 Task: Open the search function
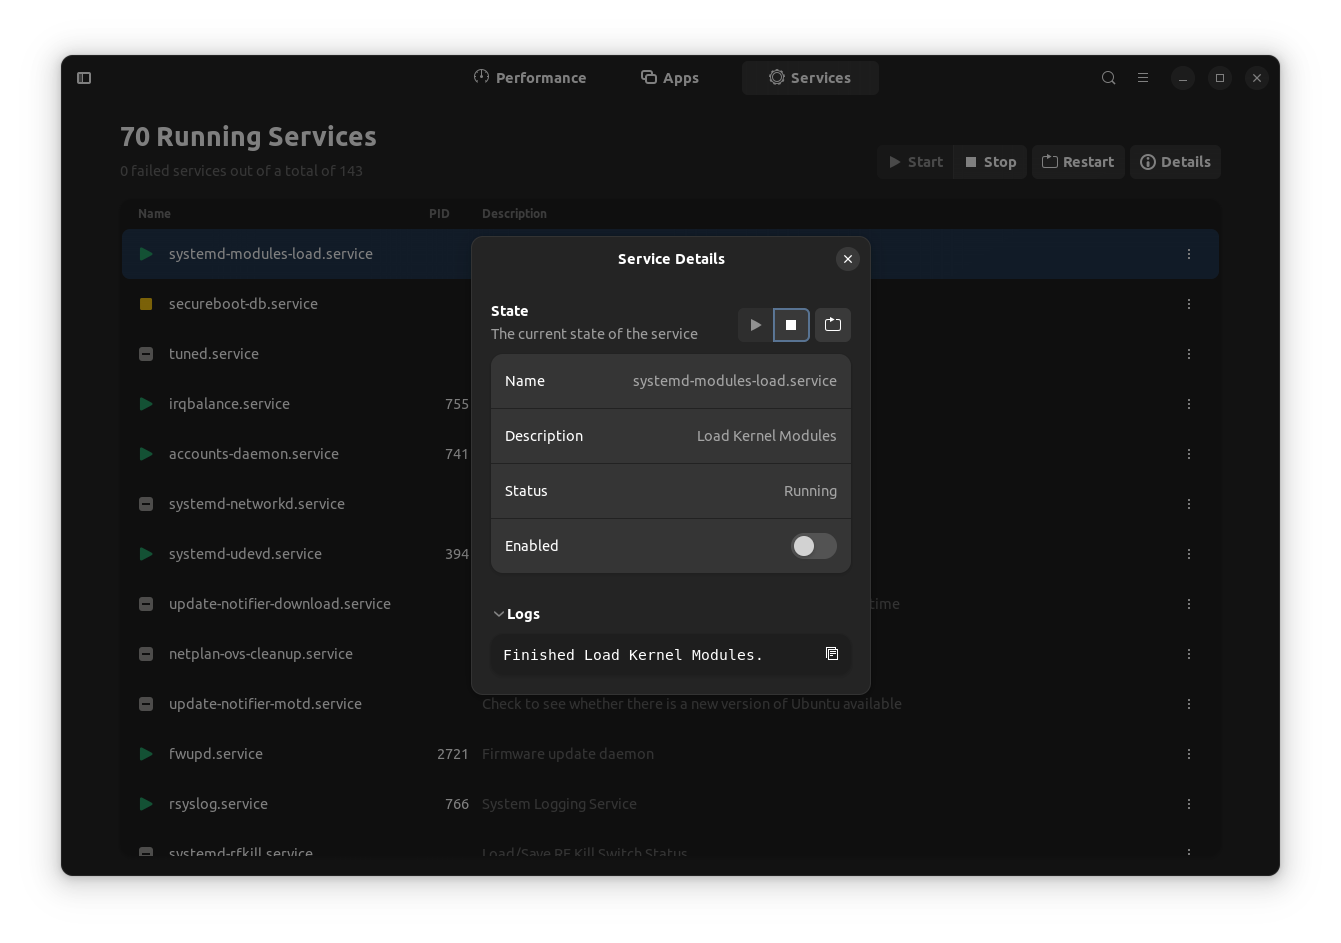1108,77
